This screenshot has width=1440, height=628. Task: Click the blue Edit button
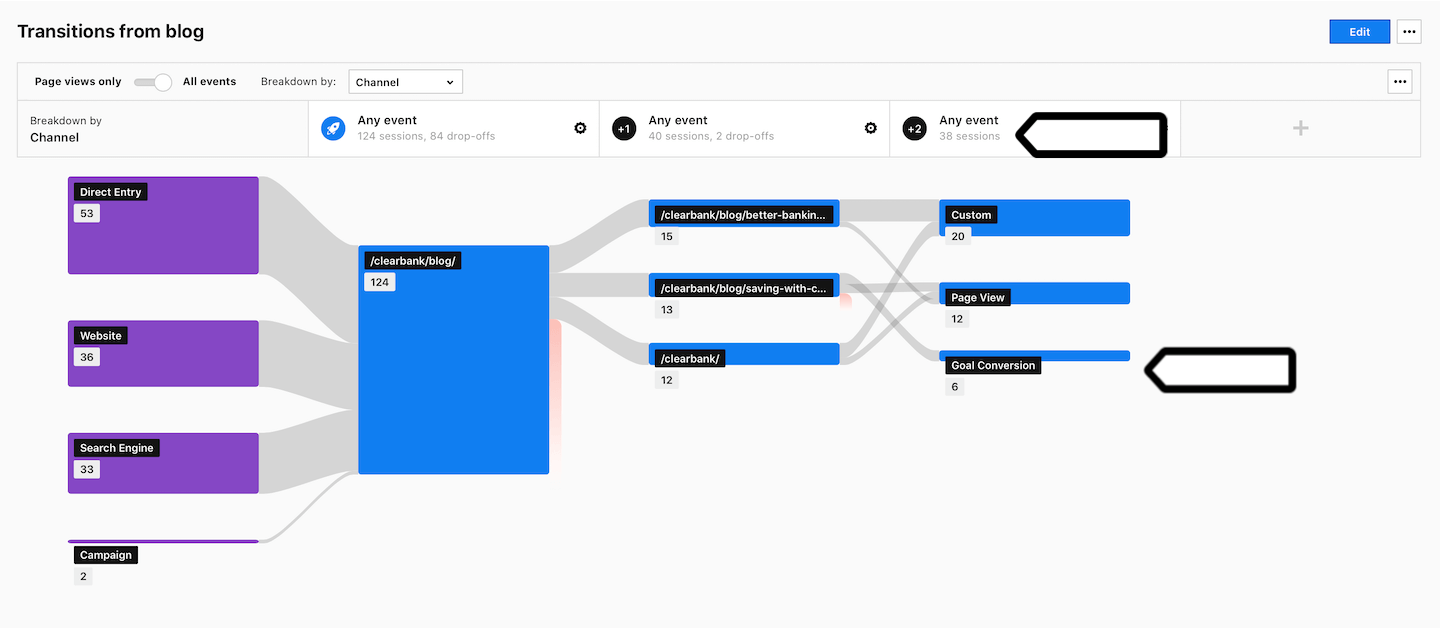(x=1359, y=32)
